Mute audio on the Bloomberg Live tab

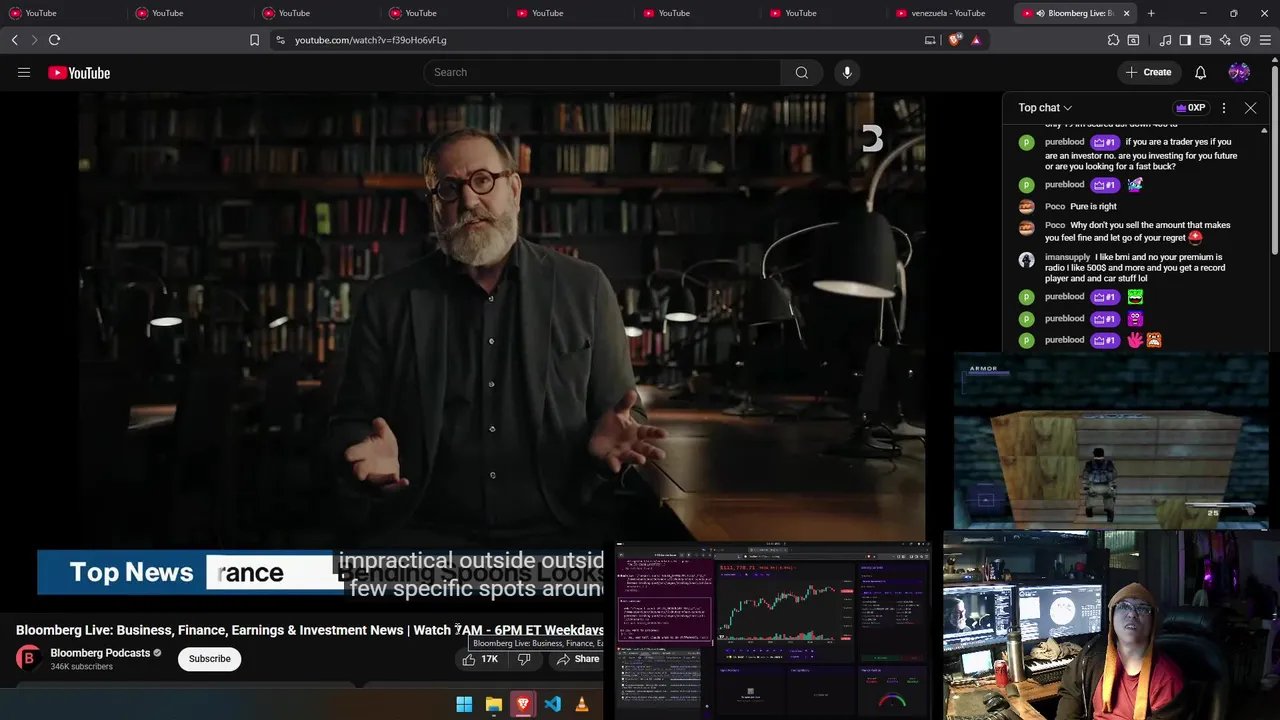(1040, 13)
